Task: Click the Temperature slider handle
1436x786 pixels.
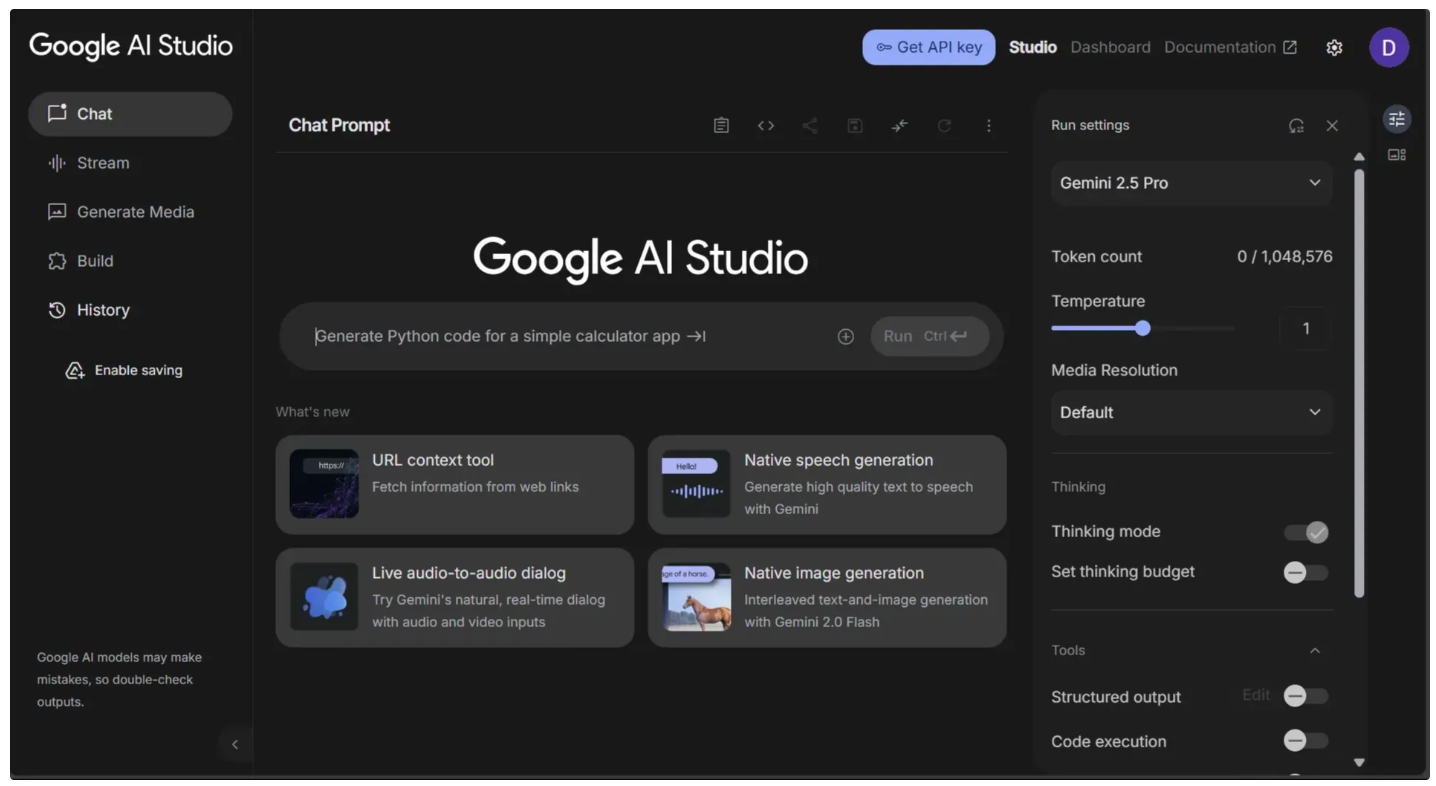Action: pyautogui.click(x=1143, y=329)
